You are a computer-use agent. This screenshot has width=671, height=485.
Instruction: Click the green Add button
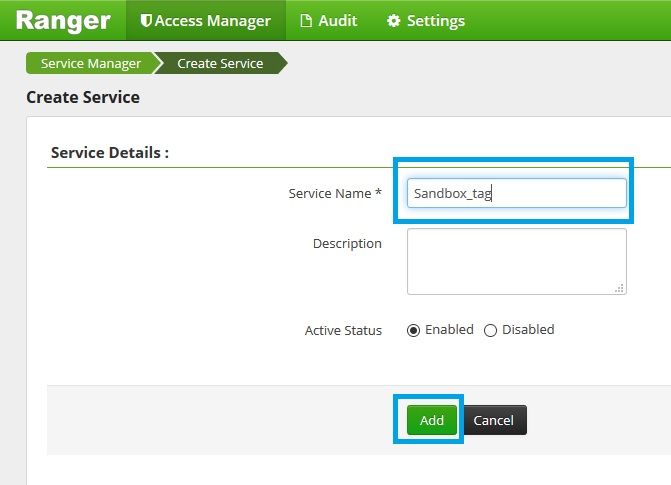(432, 420)
